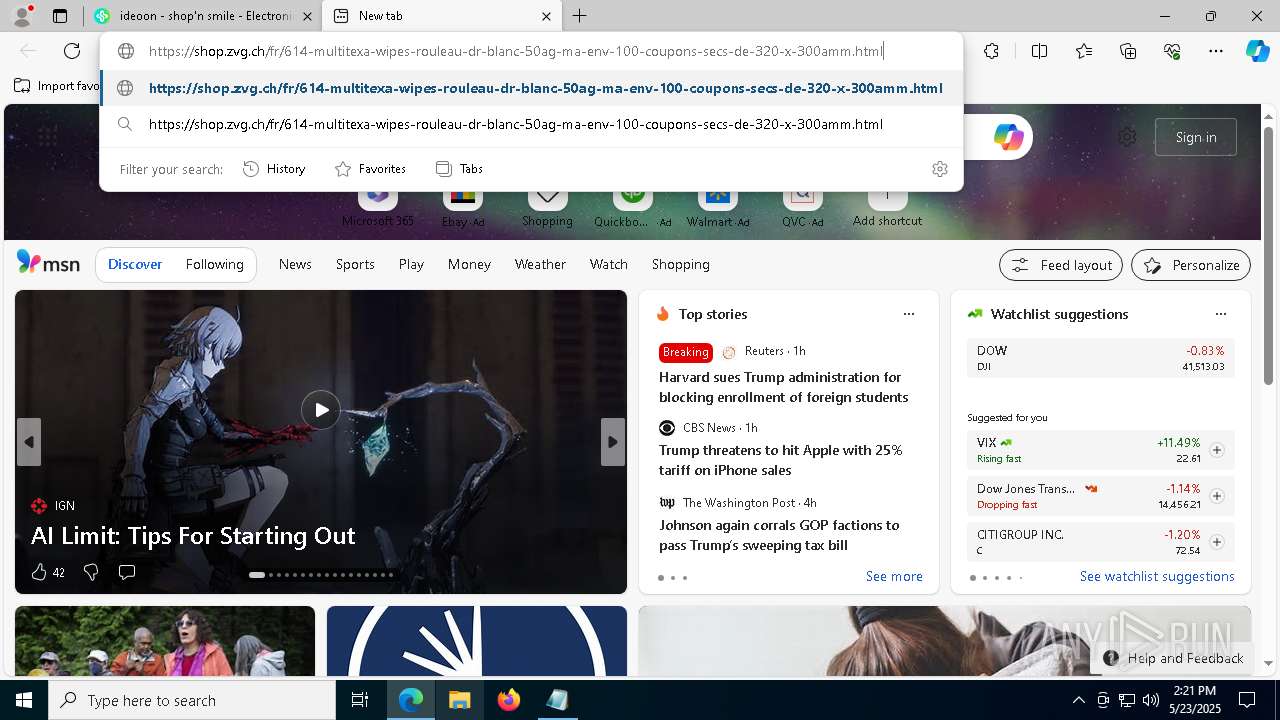Close the ideoon shop'n smile tab

[307, 16]
